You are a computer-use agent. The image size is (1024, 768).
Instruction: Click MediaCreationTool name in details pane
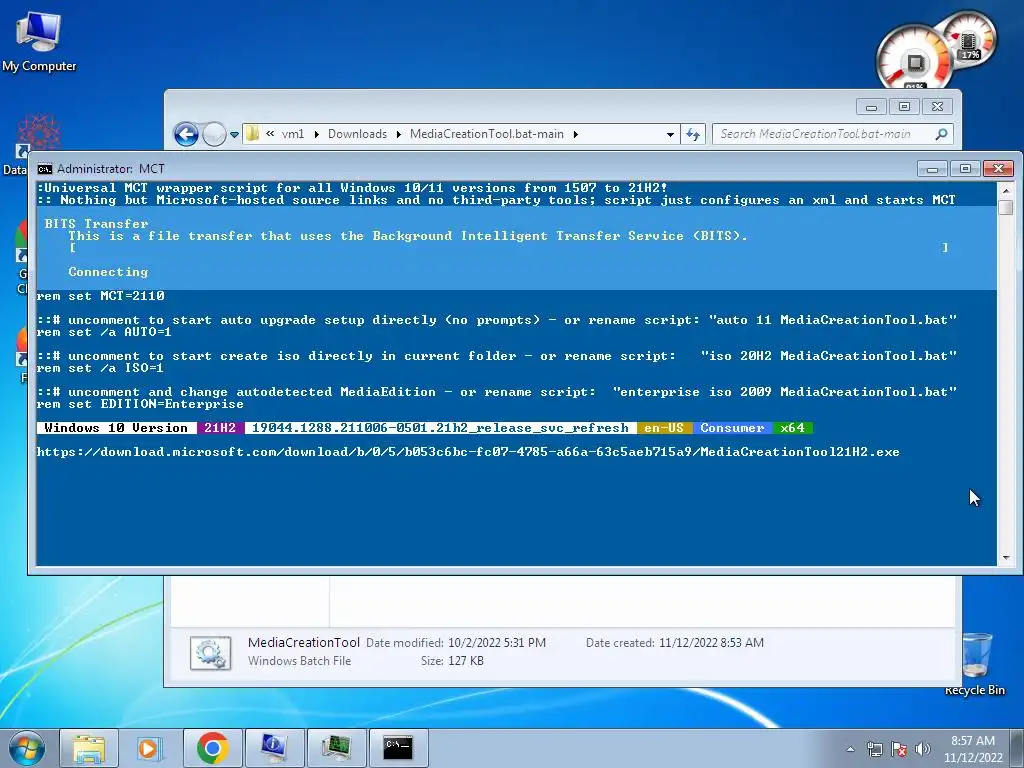(304, 642)
